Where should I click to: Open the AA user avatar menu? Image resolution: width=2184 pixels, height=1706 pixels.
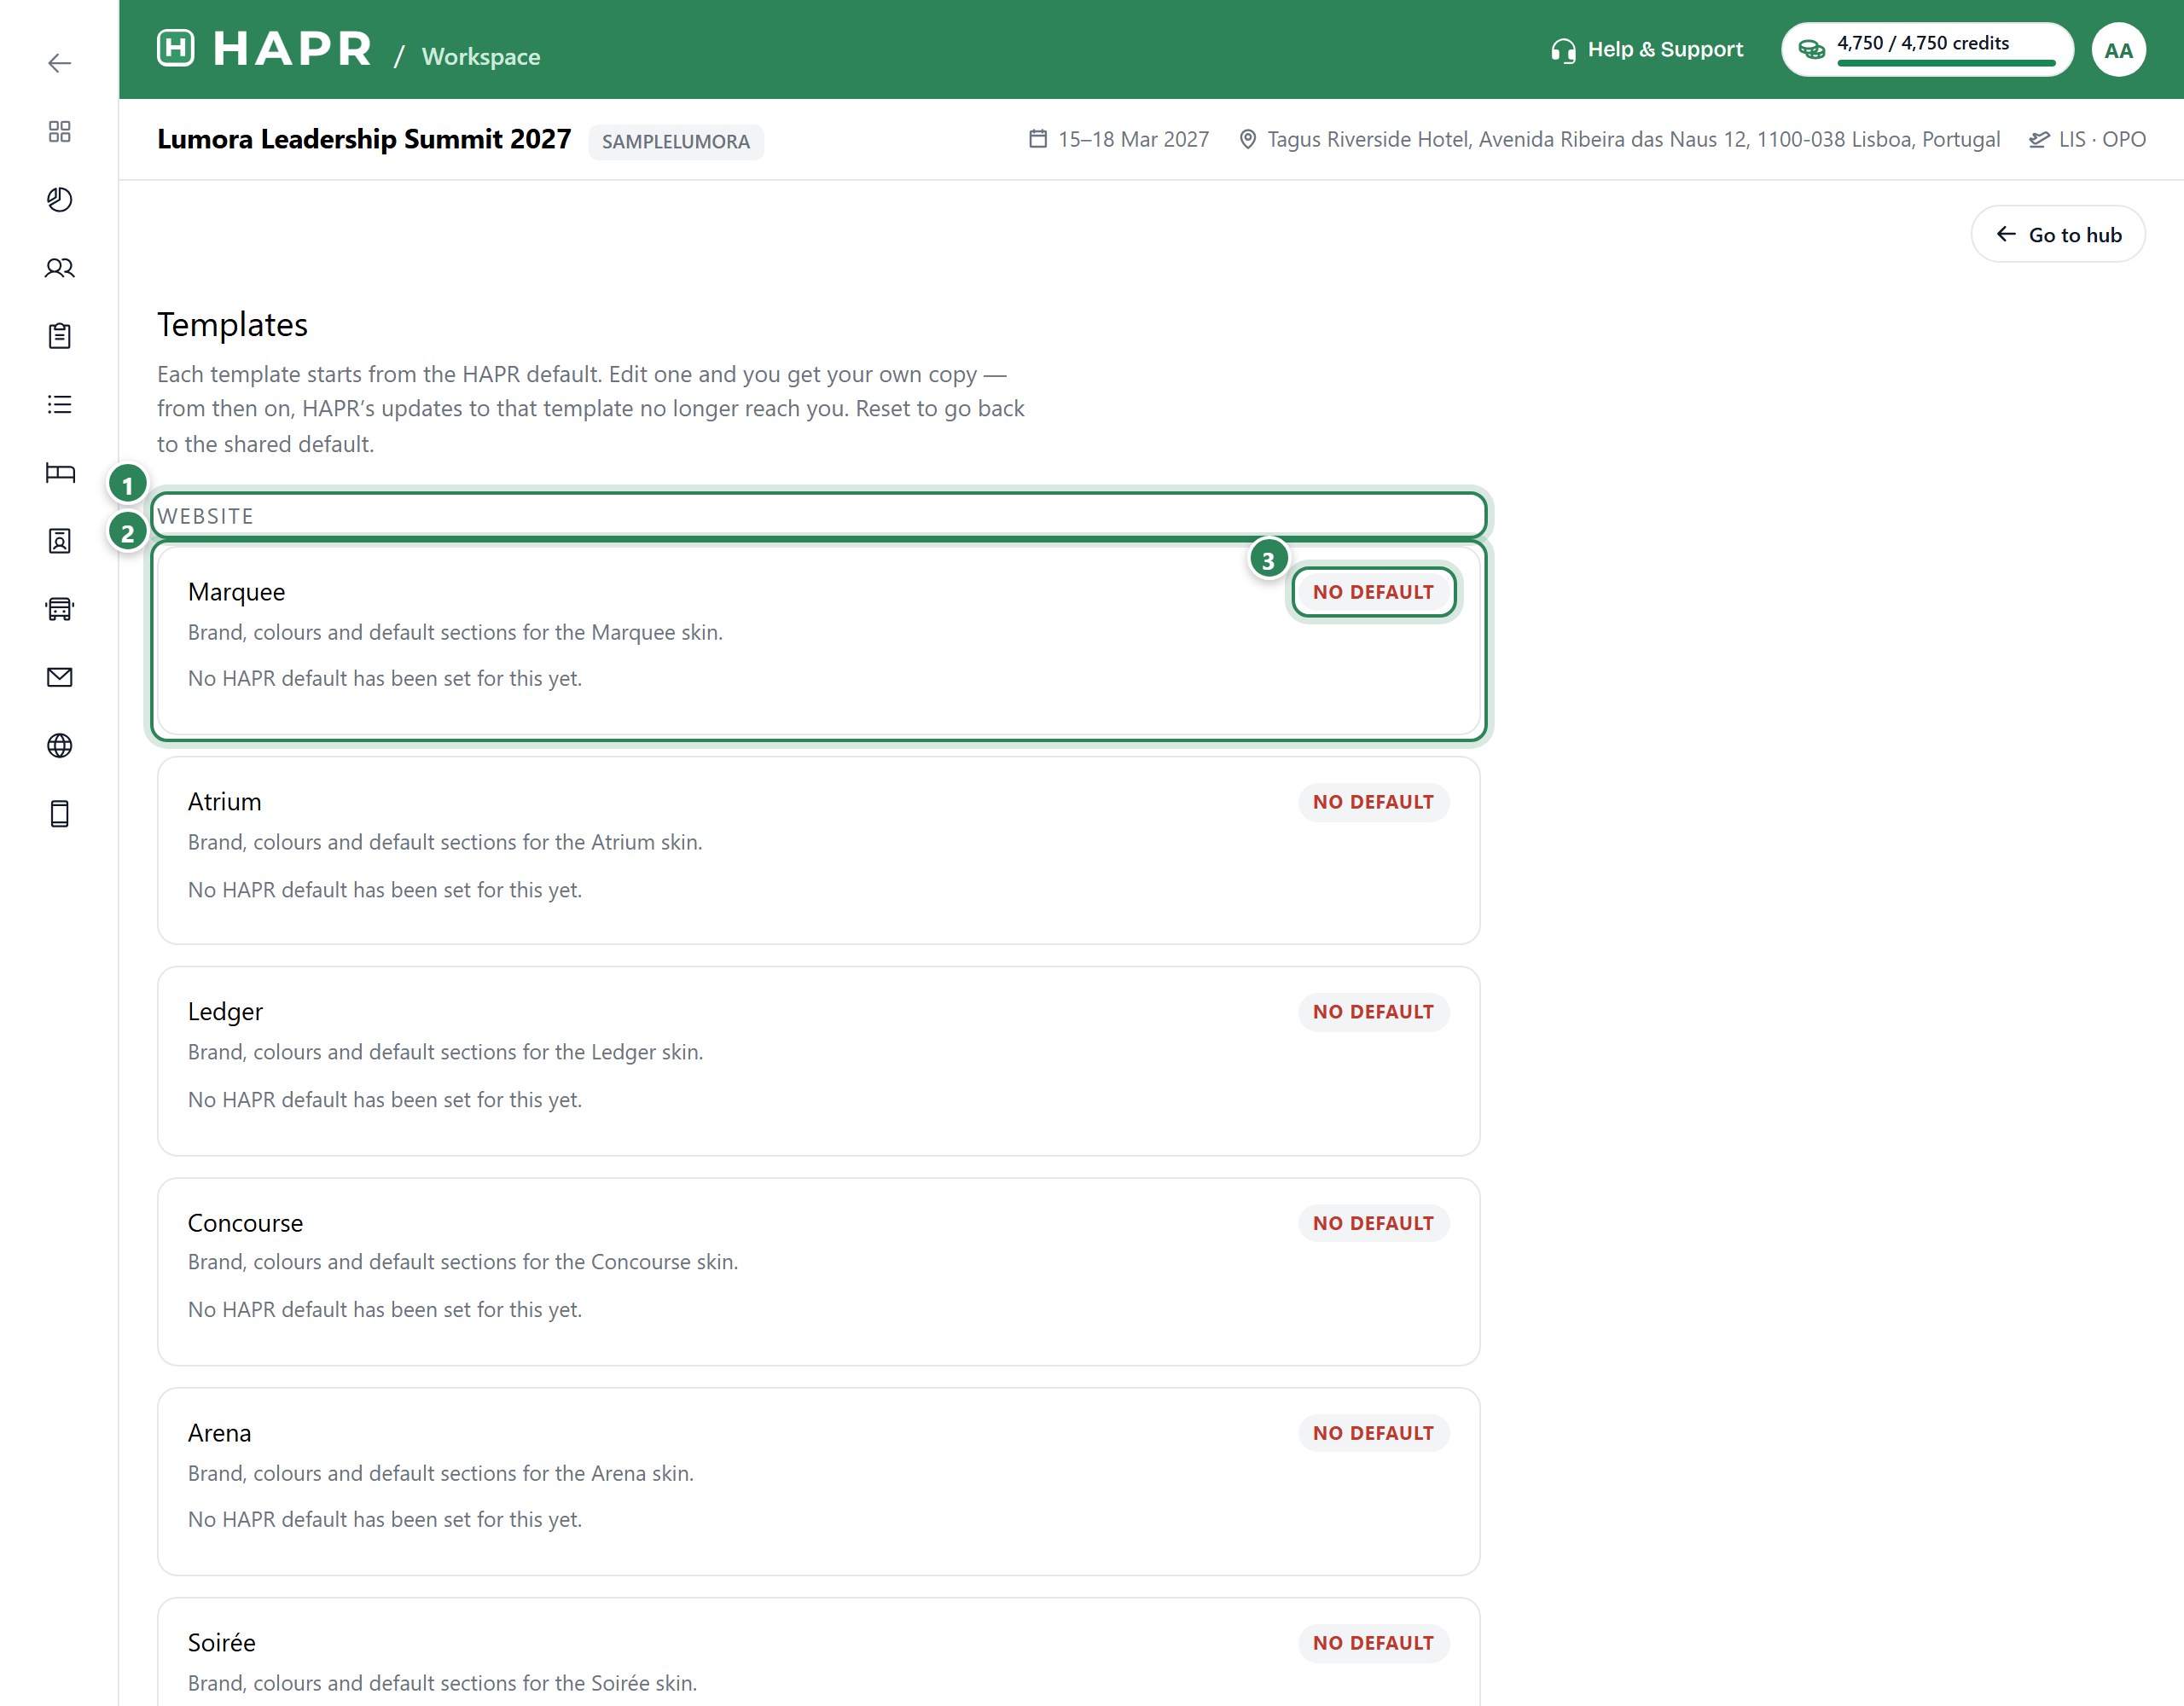point(2118,50)
